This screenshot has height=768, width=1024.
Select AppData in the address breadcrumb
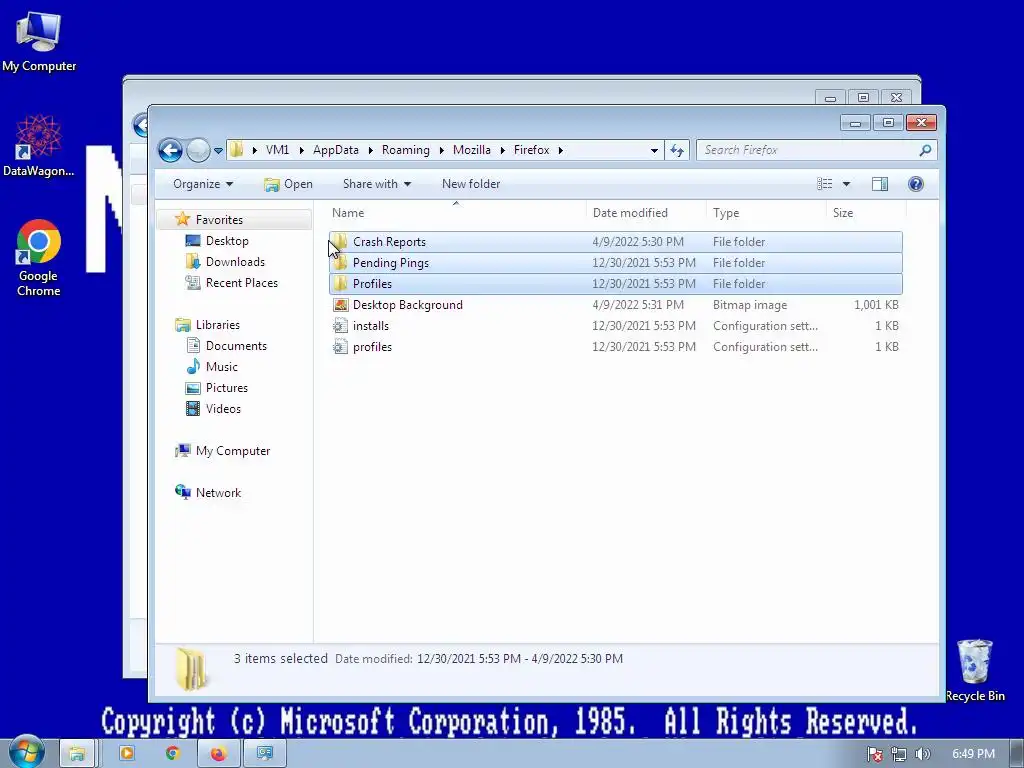click(336, 150)
